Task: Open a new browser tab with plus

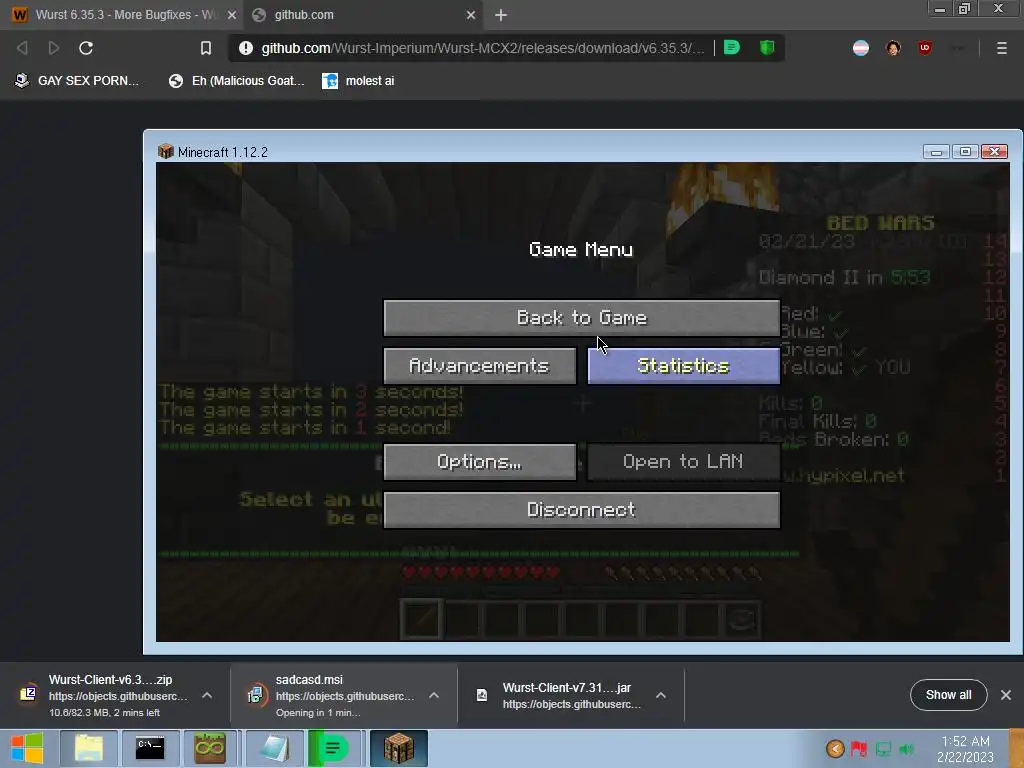Action: point(501,15)
